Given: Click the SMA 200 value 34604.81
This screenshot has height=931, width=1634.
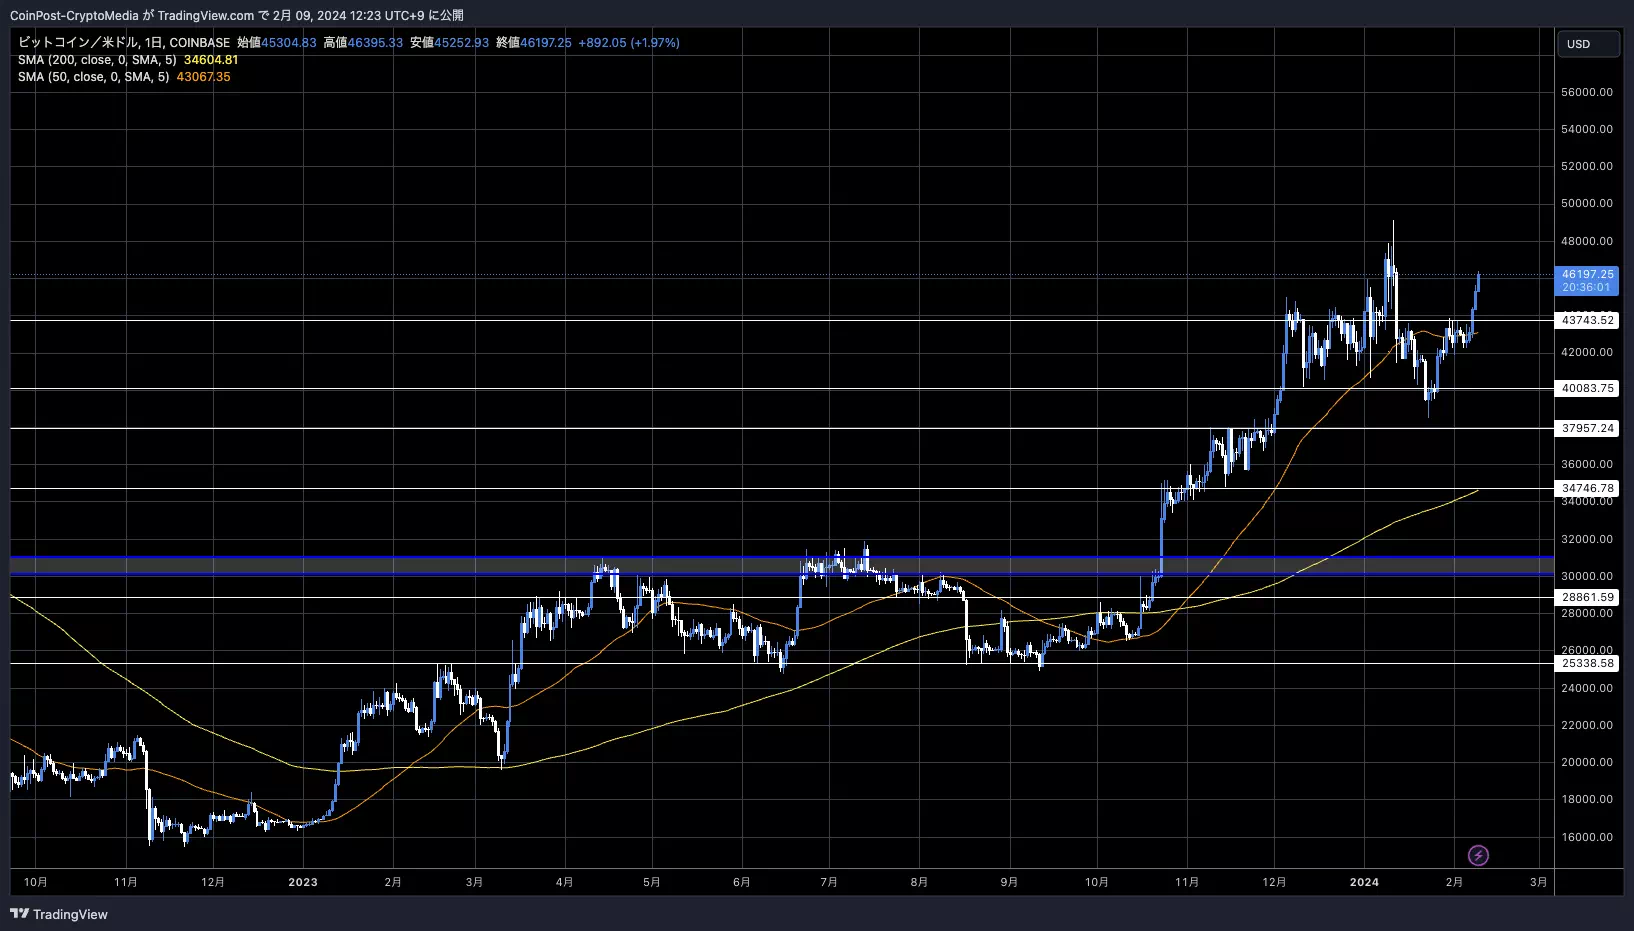Looking at the screenshot, I should [211, 60].
